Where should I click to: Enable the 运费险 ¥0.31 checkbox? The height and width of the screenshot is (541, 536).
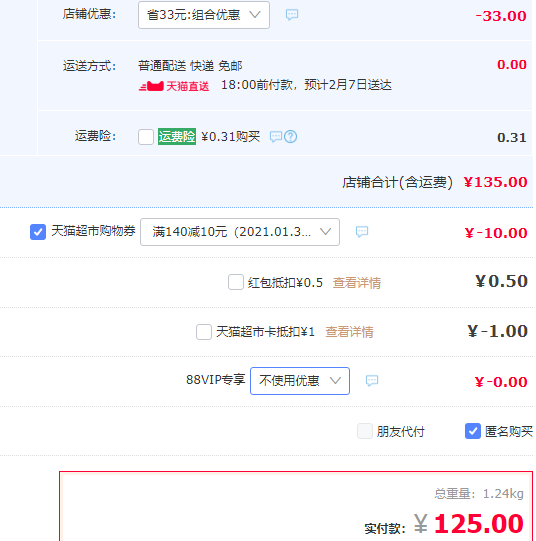pyautogui.click(x=146, y=137)
